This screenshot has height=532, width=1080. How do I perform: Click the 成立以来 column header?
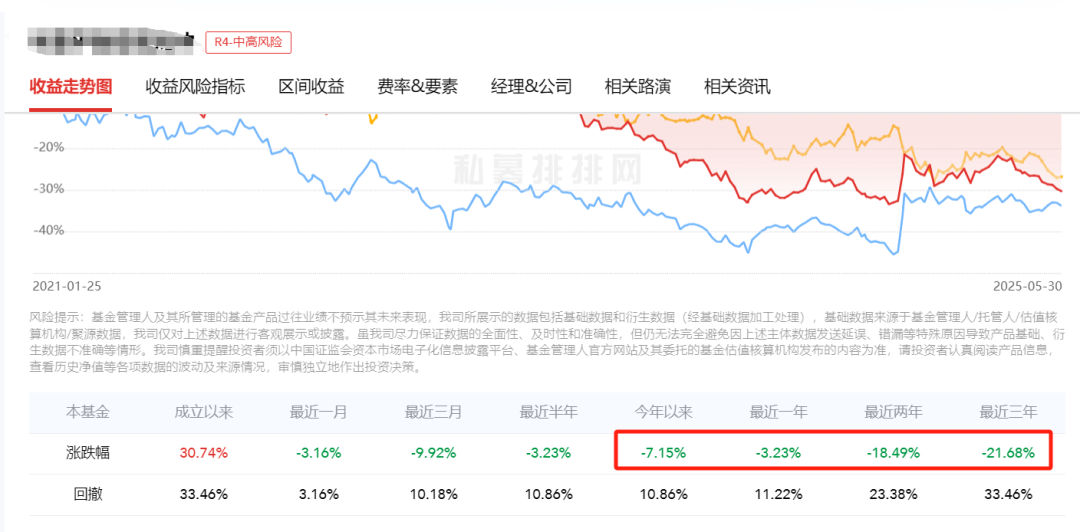click(204, 413)
